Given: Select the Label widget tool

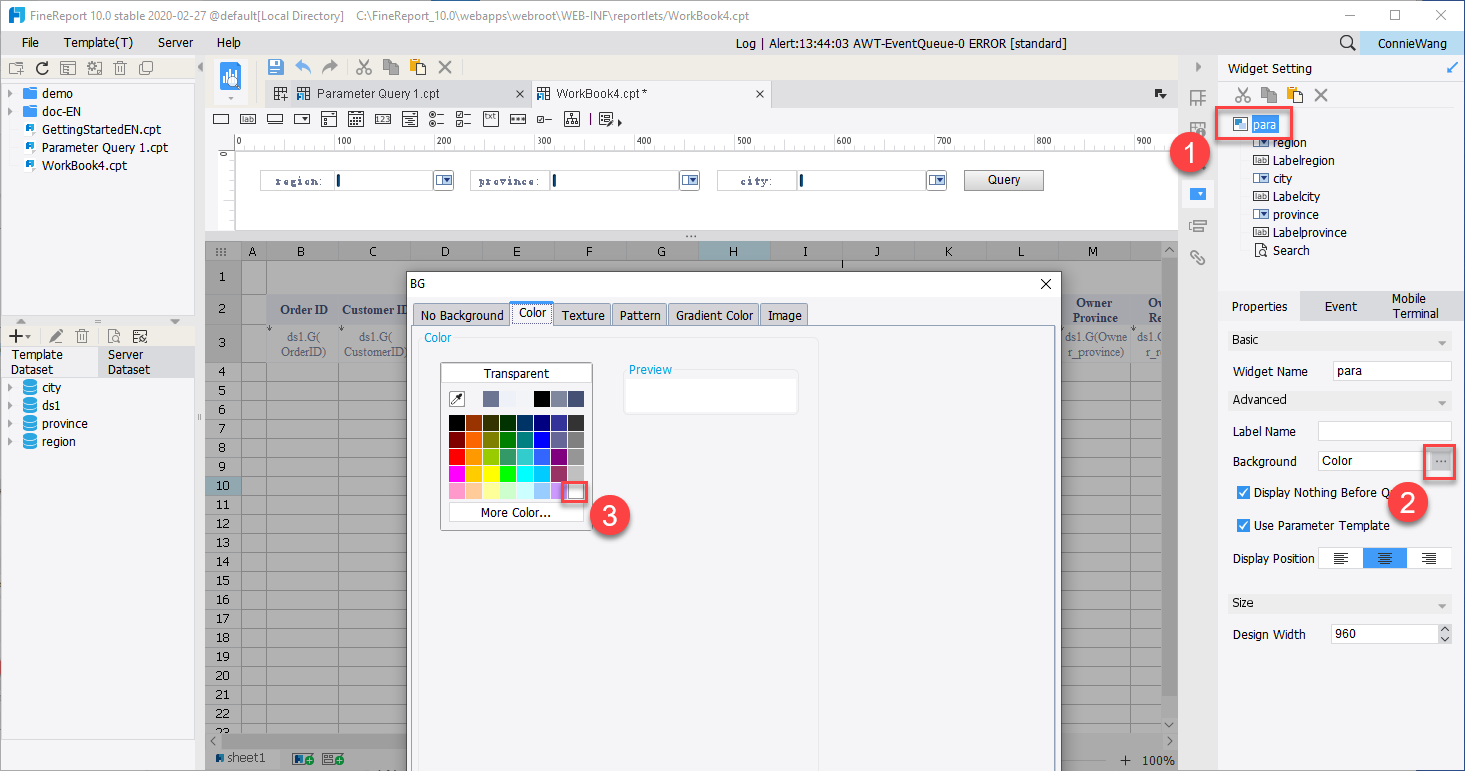Looking at the screenshot, I should (x=247, y=118).
